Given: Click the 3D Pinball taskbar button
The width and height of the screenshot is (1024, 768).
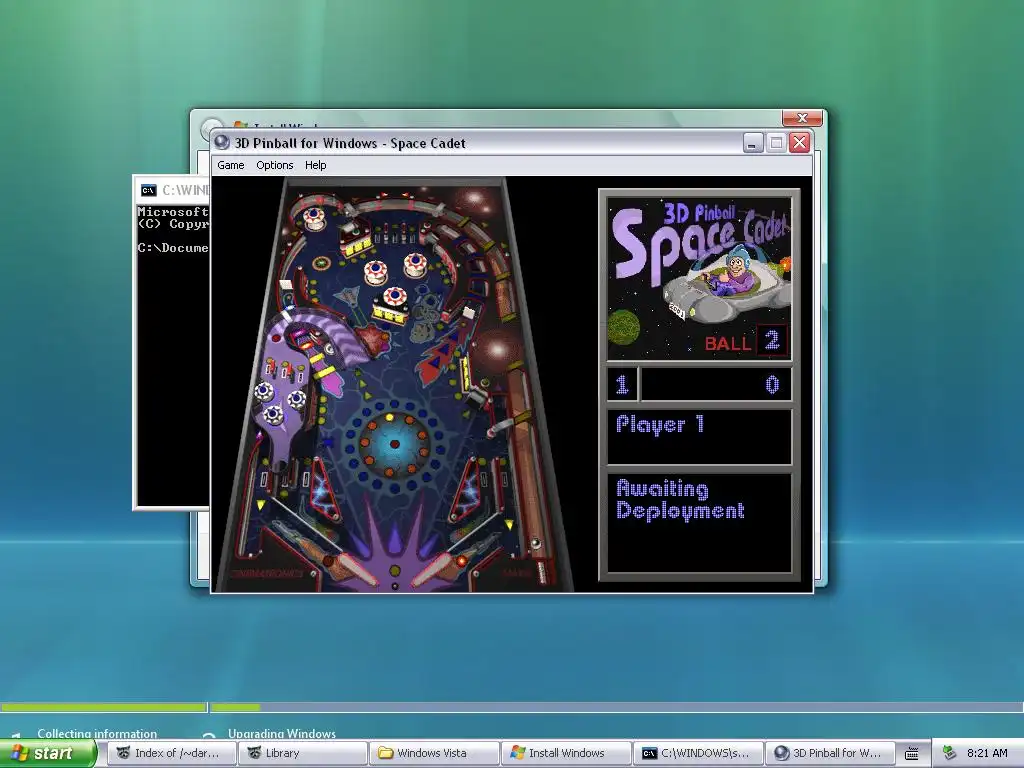Looking at the screenshot, I should [x=829, y=753].
